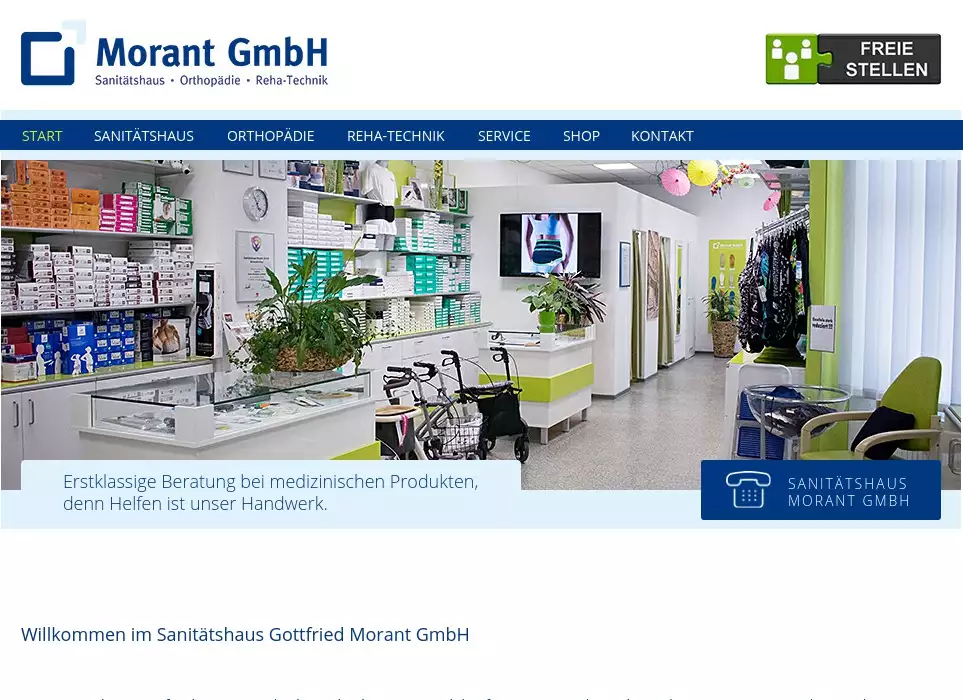This screenshot has height=700, width=963.
Task: Click the telephone icon in blue box
Action: pos(748,490)
